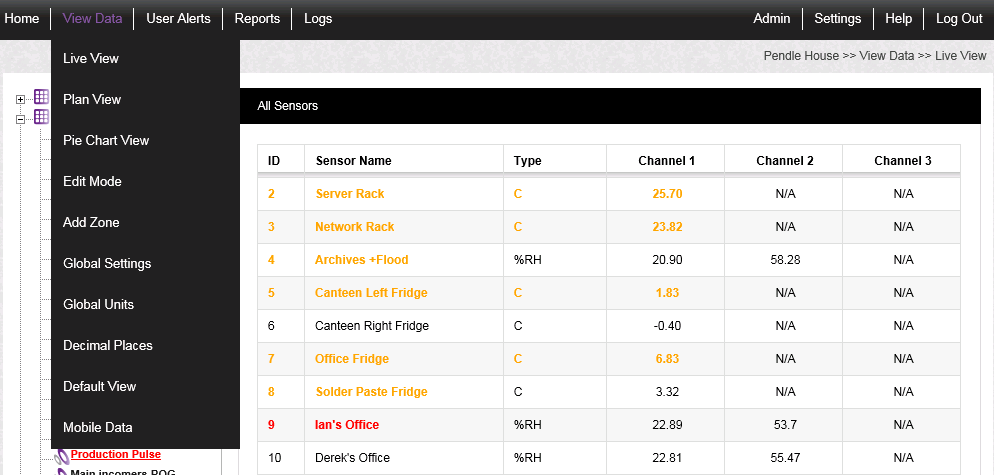The height and width of the screenshot is (475, 994).
Task: Go to Reports in navigation bar
Action: click(257, 19)
